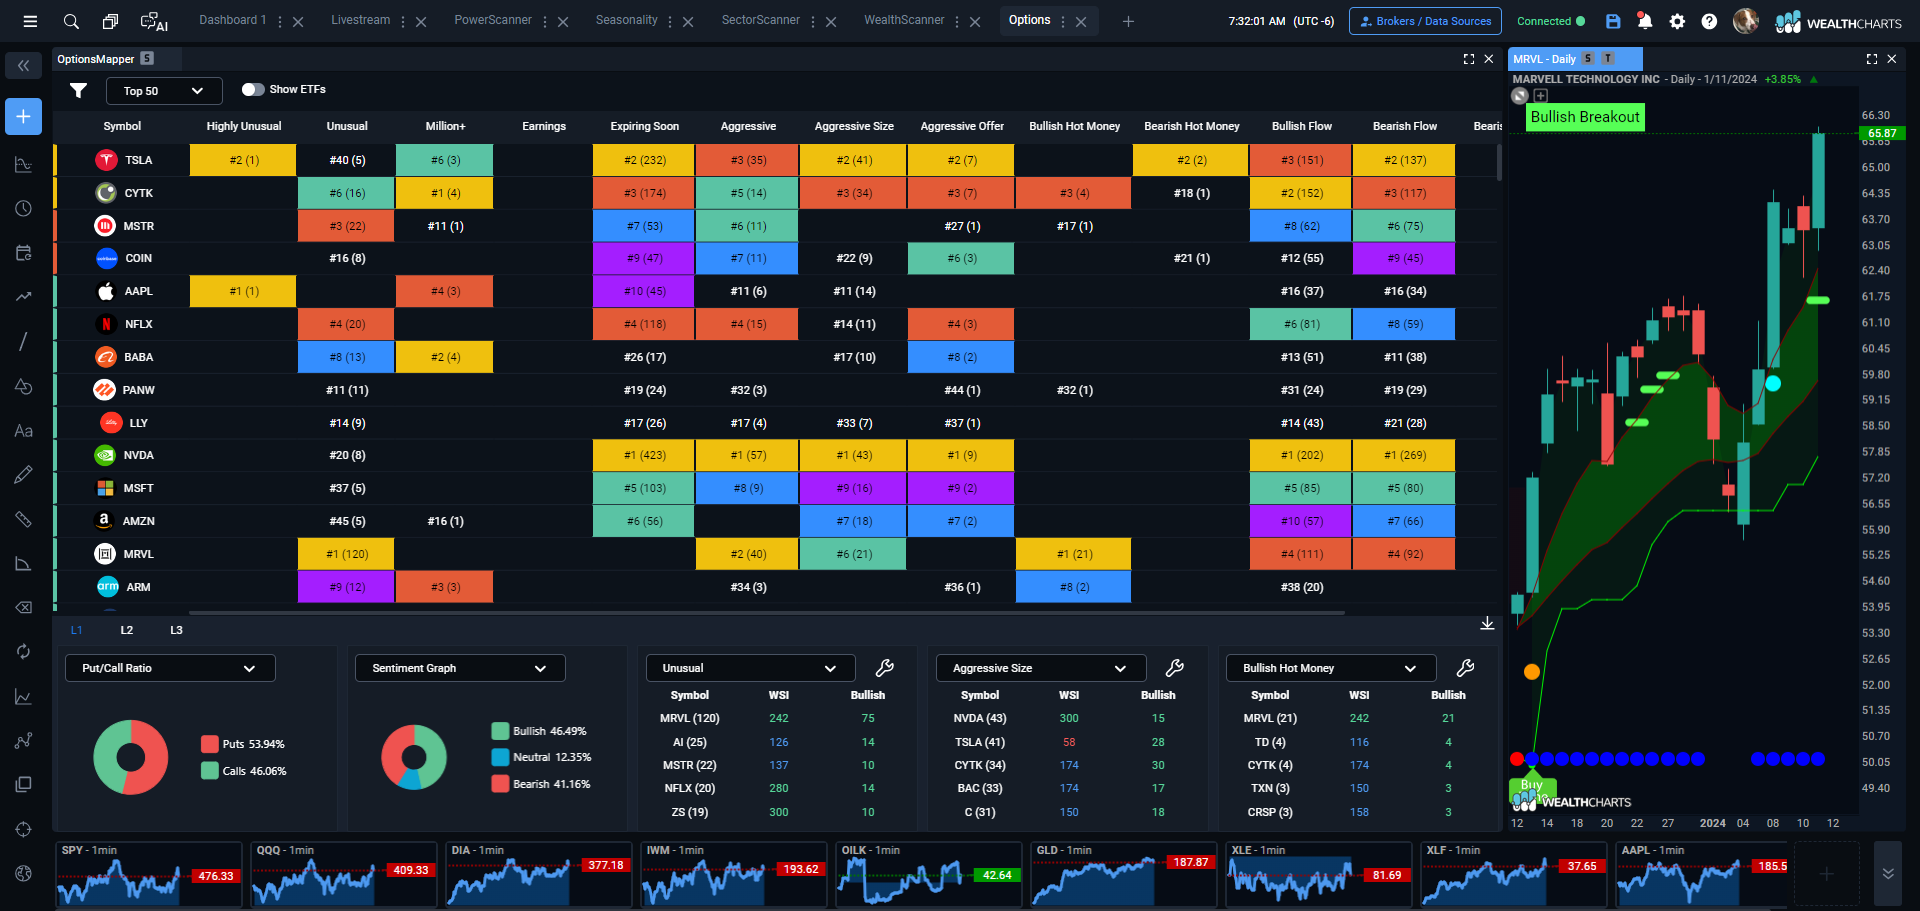
Task: Switch to the PowerScanner tab
Action: pos(493,20)
